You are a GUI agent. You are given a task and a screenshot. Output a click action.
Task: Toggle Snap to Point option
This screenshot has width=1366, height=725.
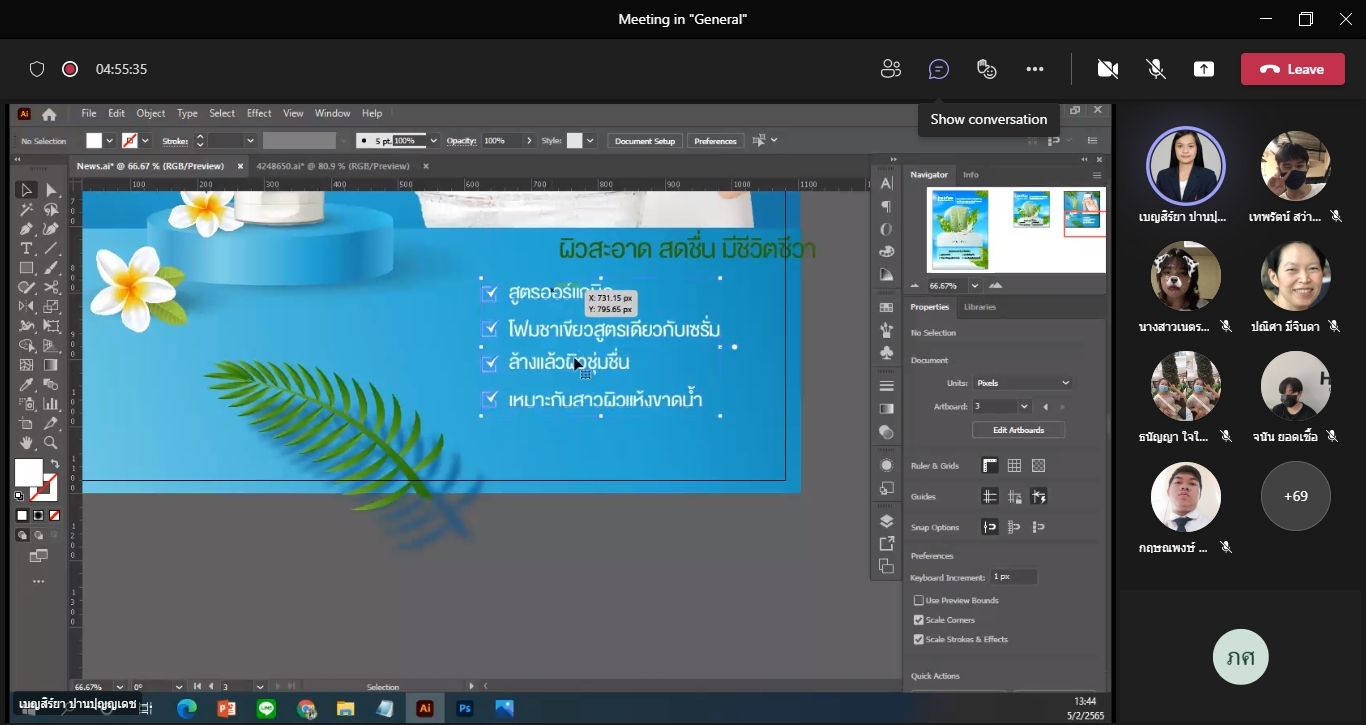coord(990,527)
